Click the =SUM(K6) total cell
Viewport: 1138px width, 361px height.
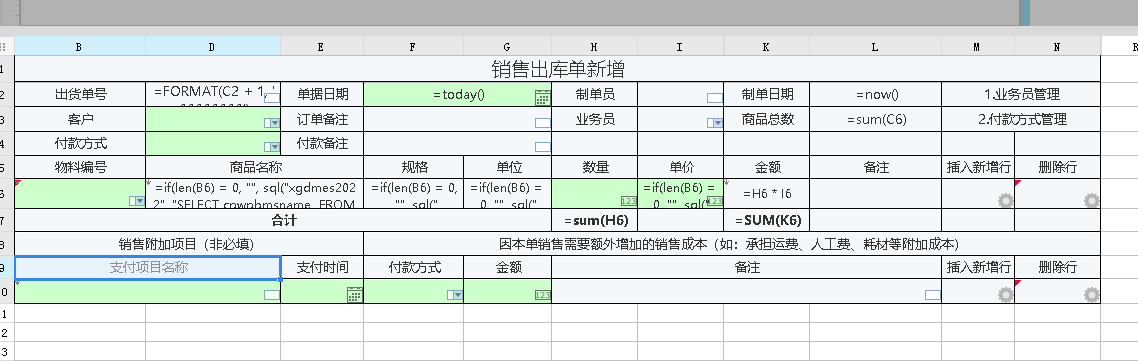(766, 220)
